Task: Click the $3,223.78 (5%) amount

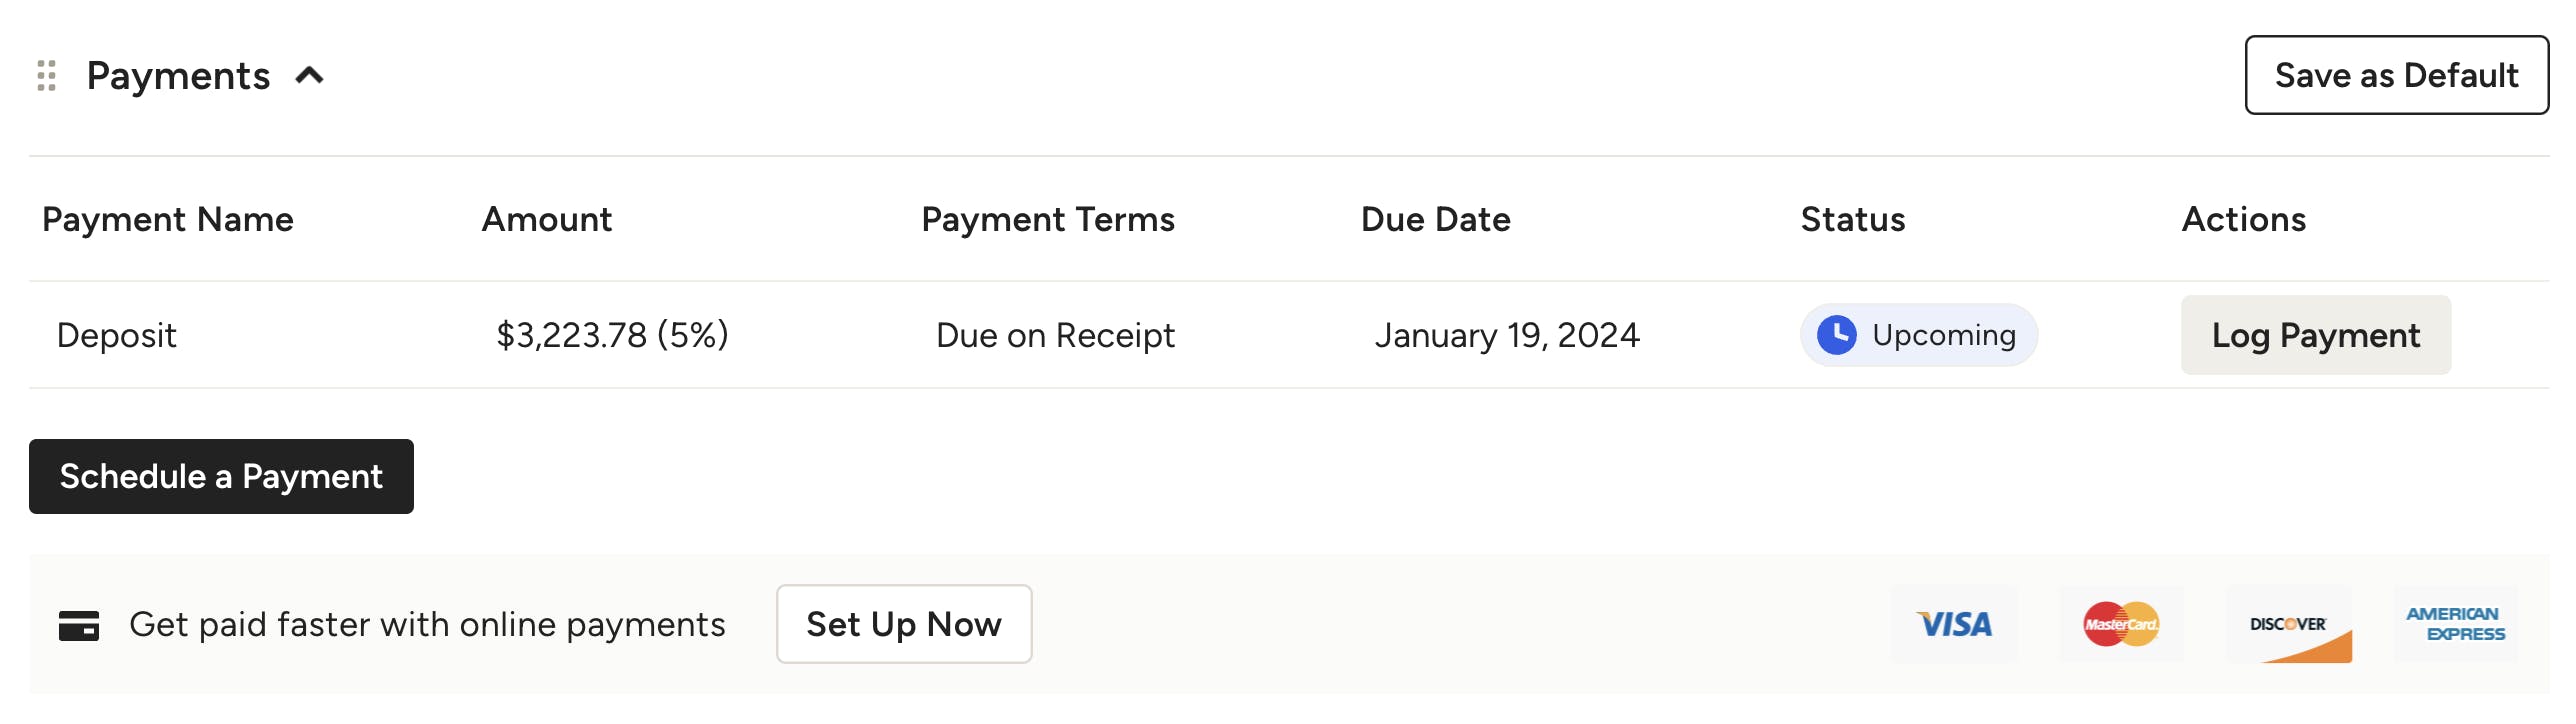Action: (612, 335)
